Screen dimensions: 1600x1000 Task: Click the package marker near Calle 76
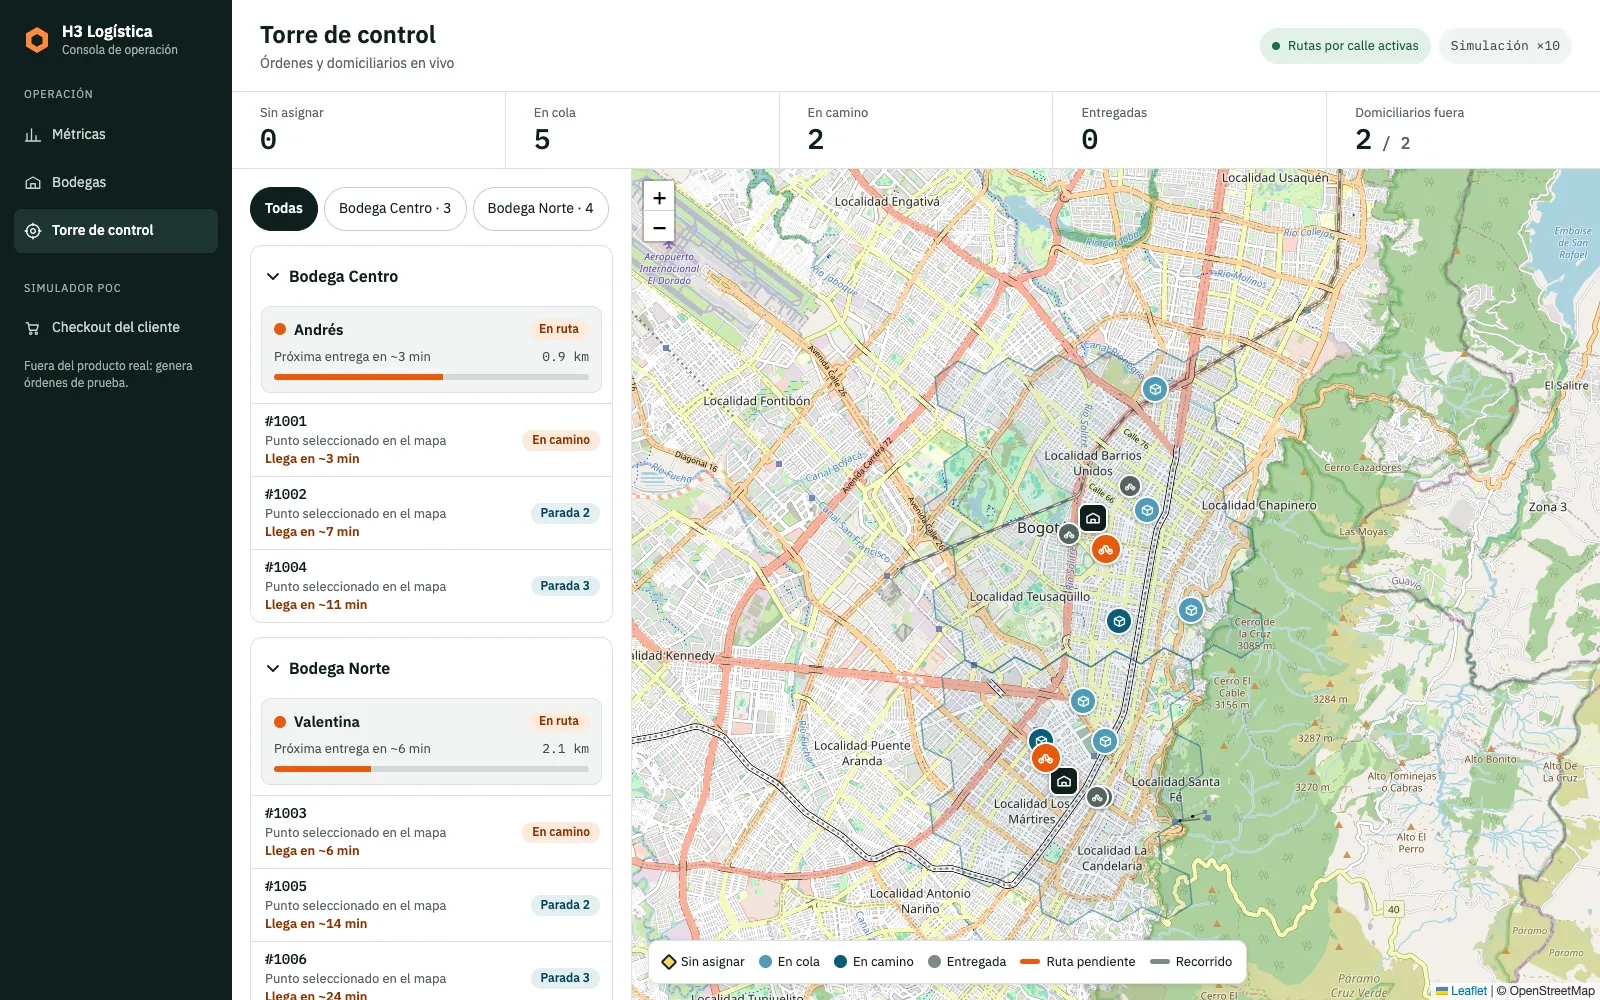tap(1155, 389)
